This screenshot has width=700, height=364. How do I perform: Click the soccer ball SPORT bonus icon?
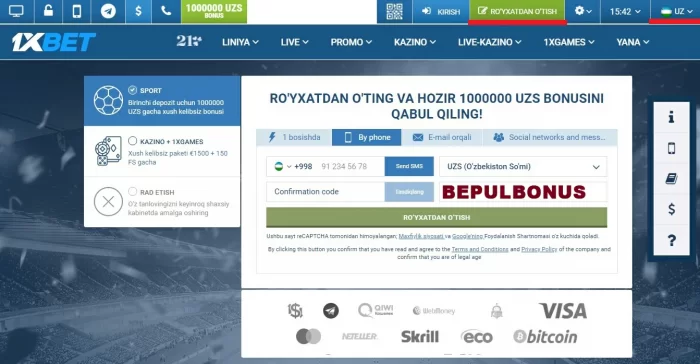[108, 100]
